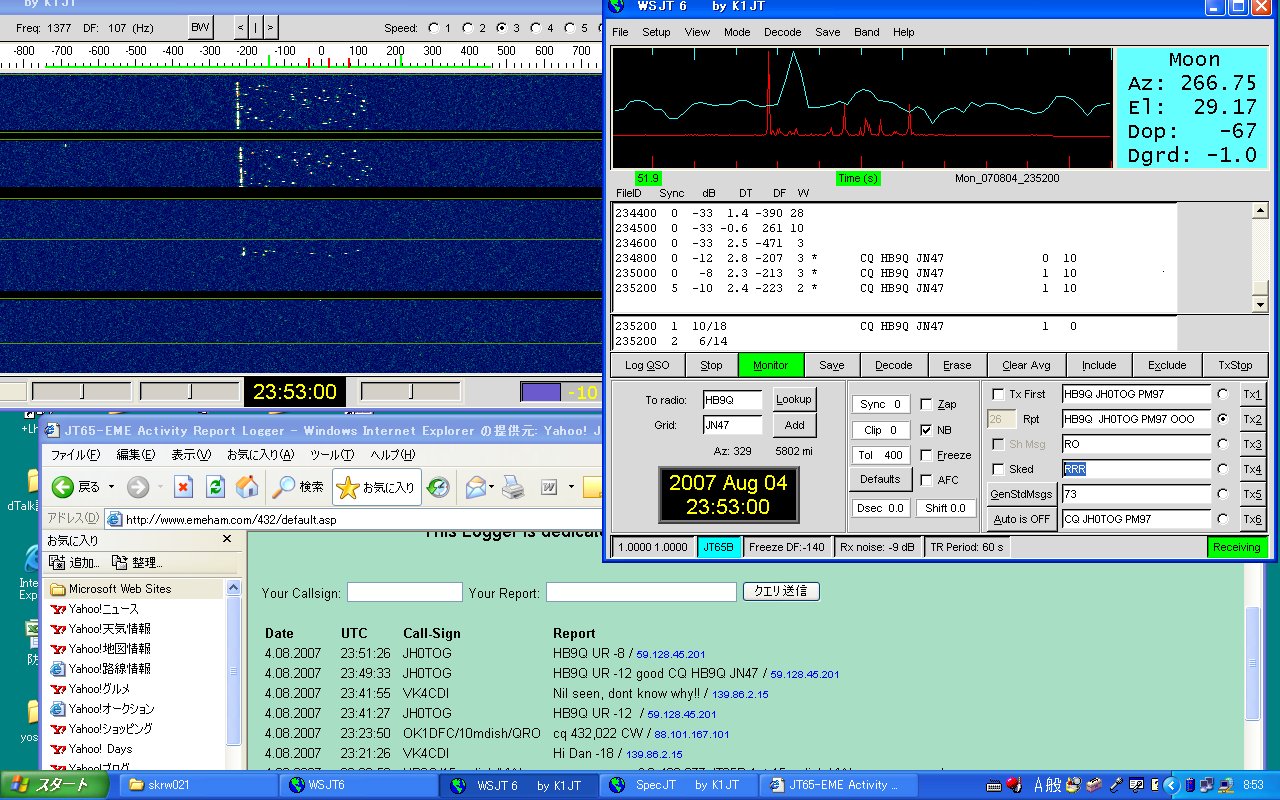This screenshot has width=1280, height=800.
Task: Click the WSJT decode list scroll-up arrow
Action: pyautogui.click(x=1260, y=211)
